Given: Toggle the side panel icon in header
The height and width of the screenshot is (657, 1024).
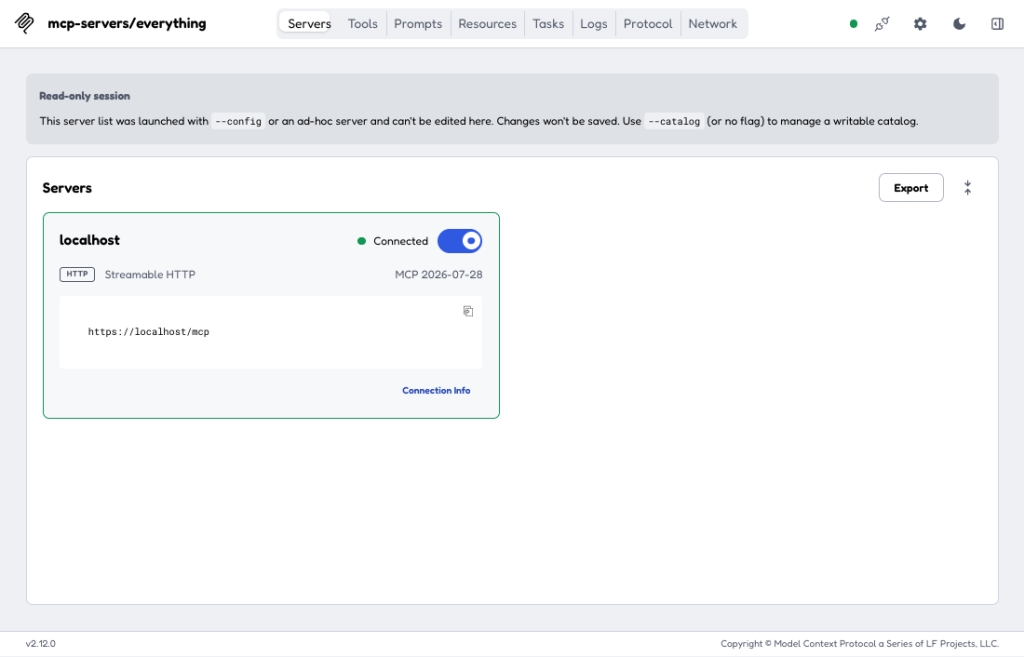Looking at the screenshot, I should coord(997,24).
